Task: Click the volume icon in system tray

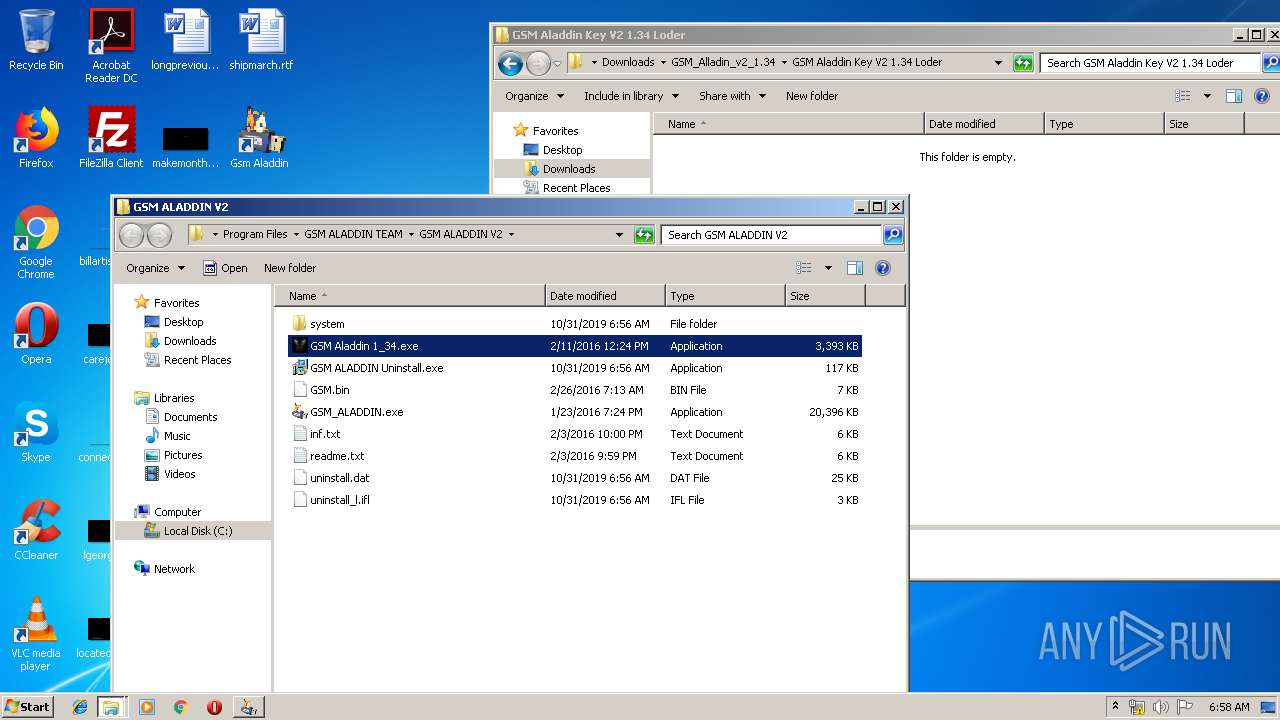Action: (x=1161, y=707)
